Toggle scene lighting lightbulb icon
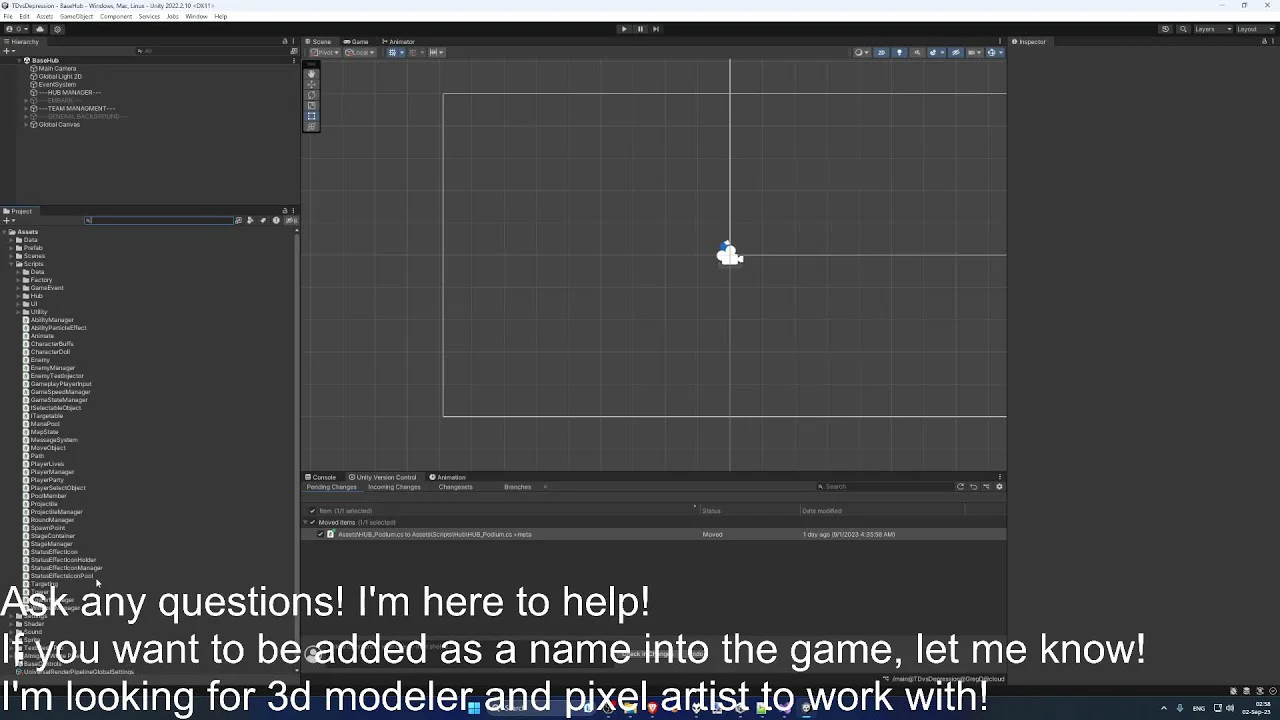The height and width of the screenshot is (720, 1280). (899, 52)
